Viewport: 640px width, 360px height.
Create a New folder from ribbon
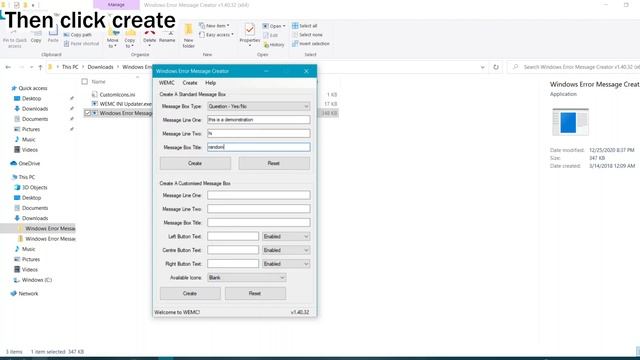(x=189, y=36)
